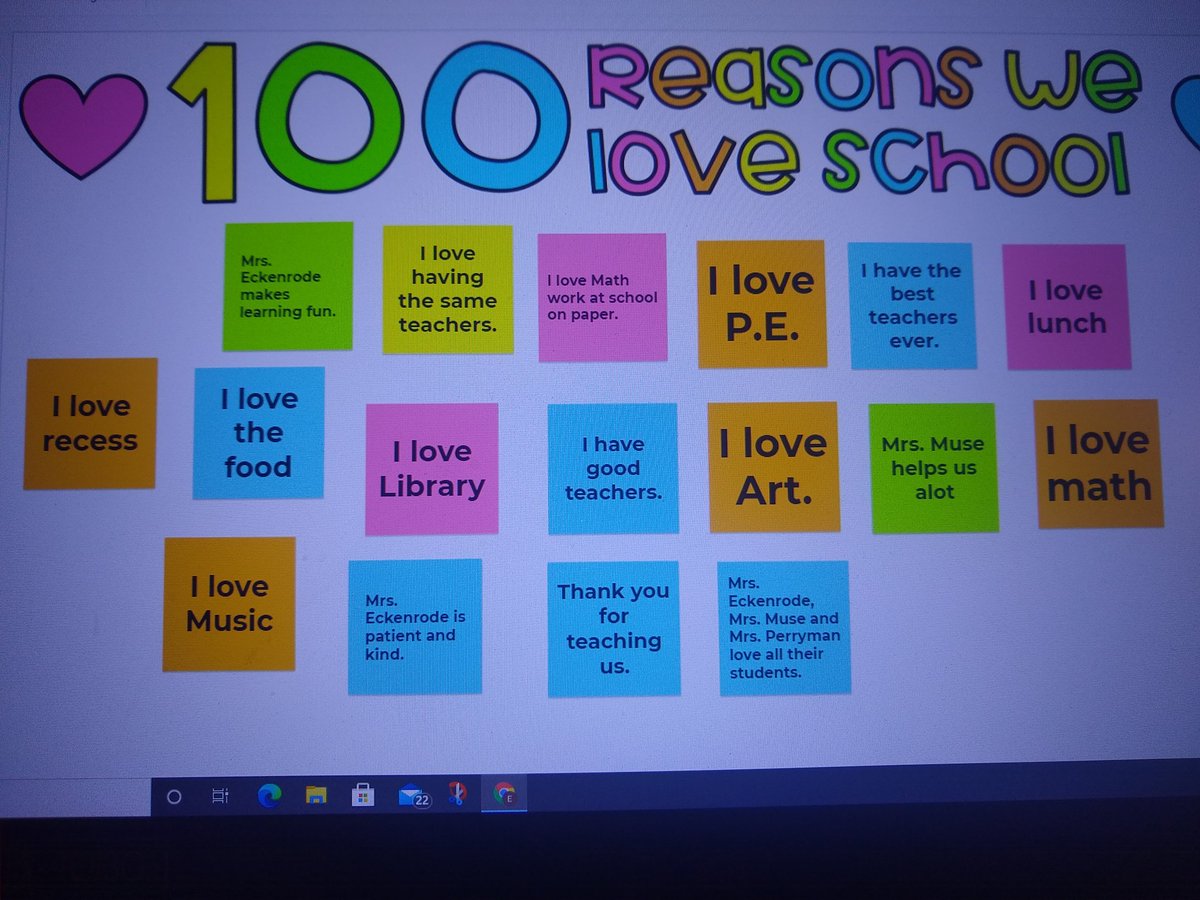Open Mail app with 22 unread badge
1200x900 pixels.
click(413, 797)
